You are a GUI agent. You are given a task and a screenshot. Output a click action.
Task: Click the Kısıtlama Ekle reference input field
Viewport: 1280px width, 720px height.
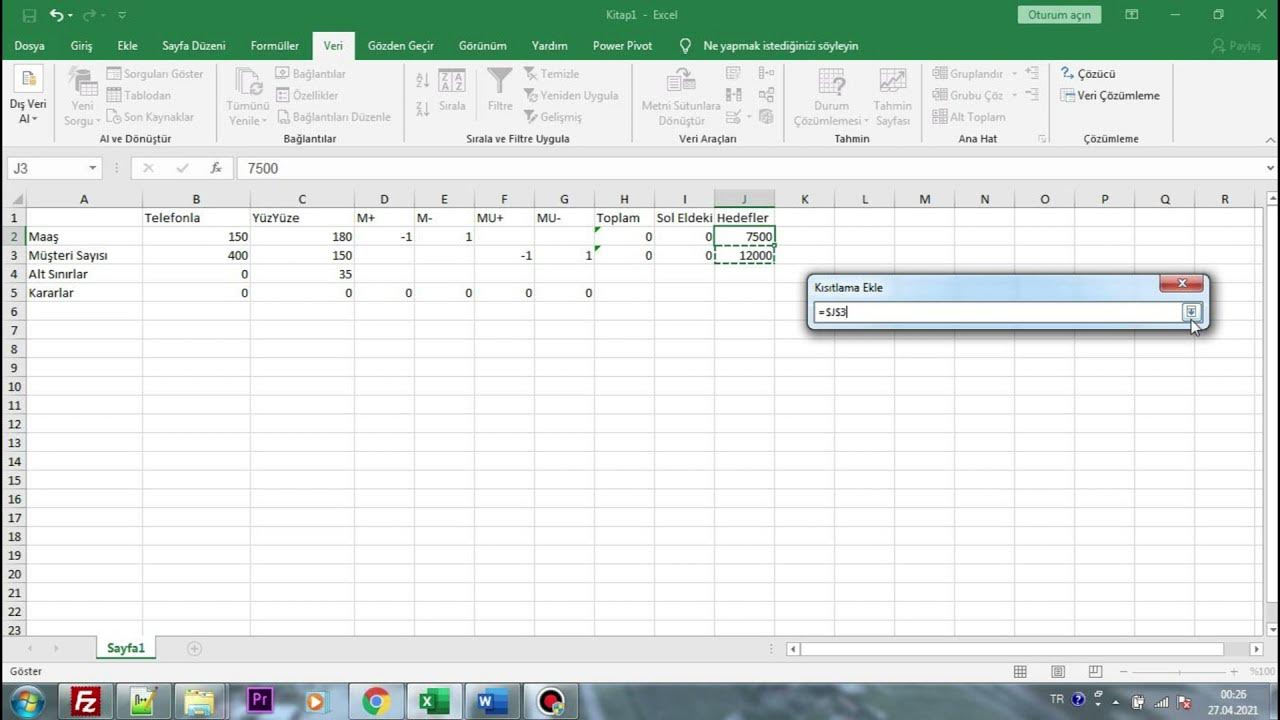(998, 312)
